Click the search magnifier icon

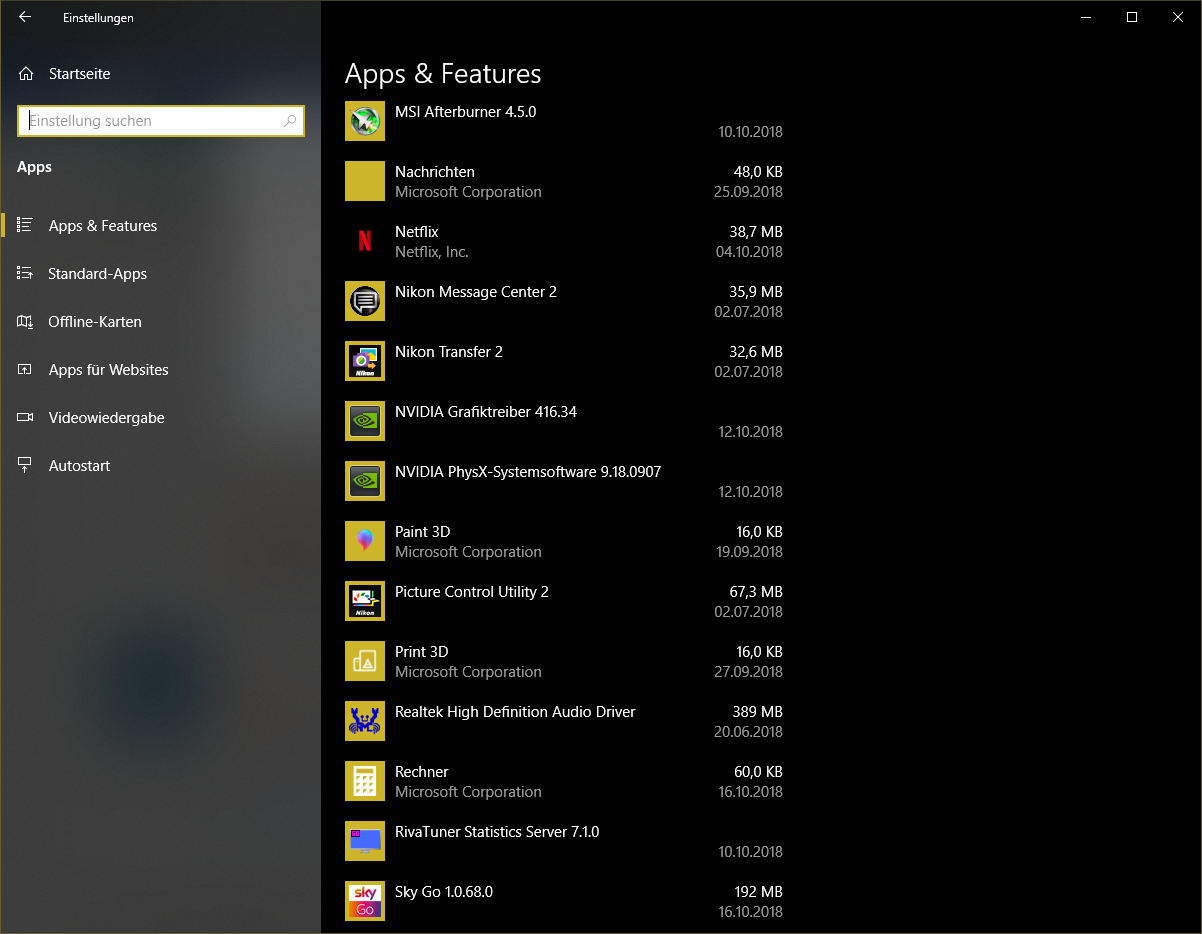(x=290, y=121)
